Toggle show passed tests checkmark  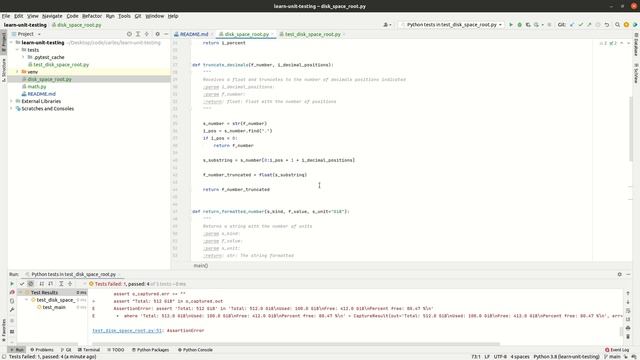pos(22,284)
